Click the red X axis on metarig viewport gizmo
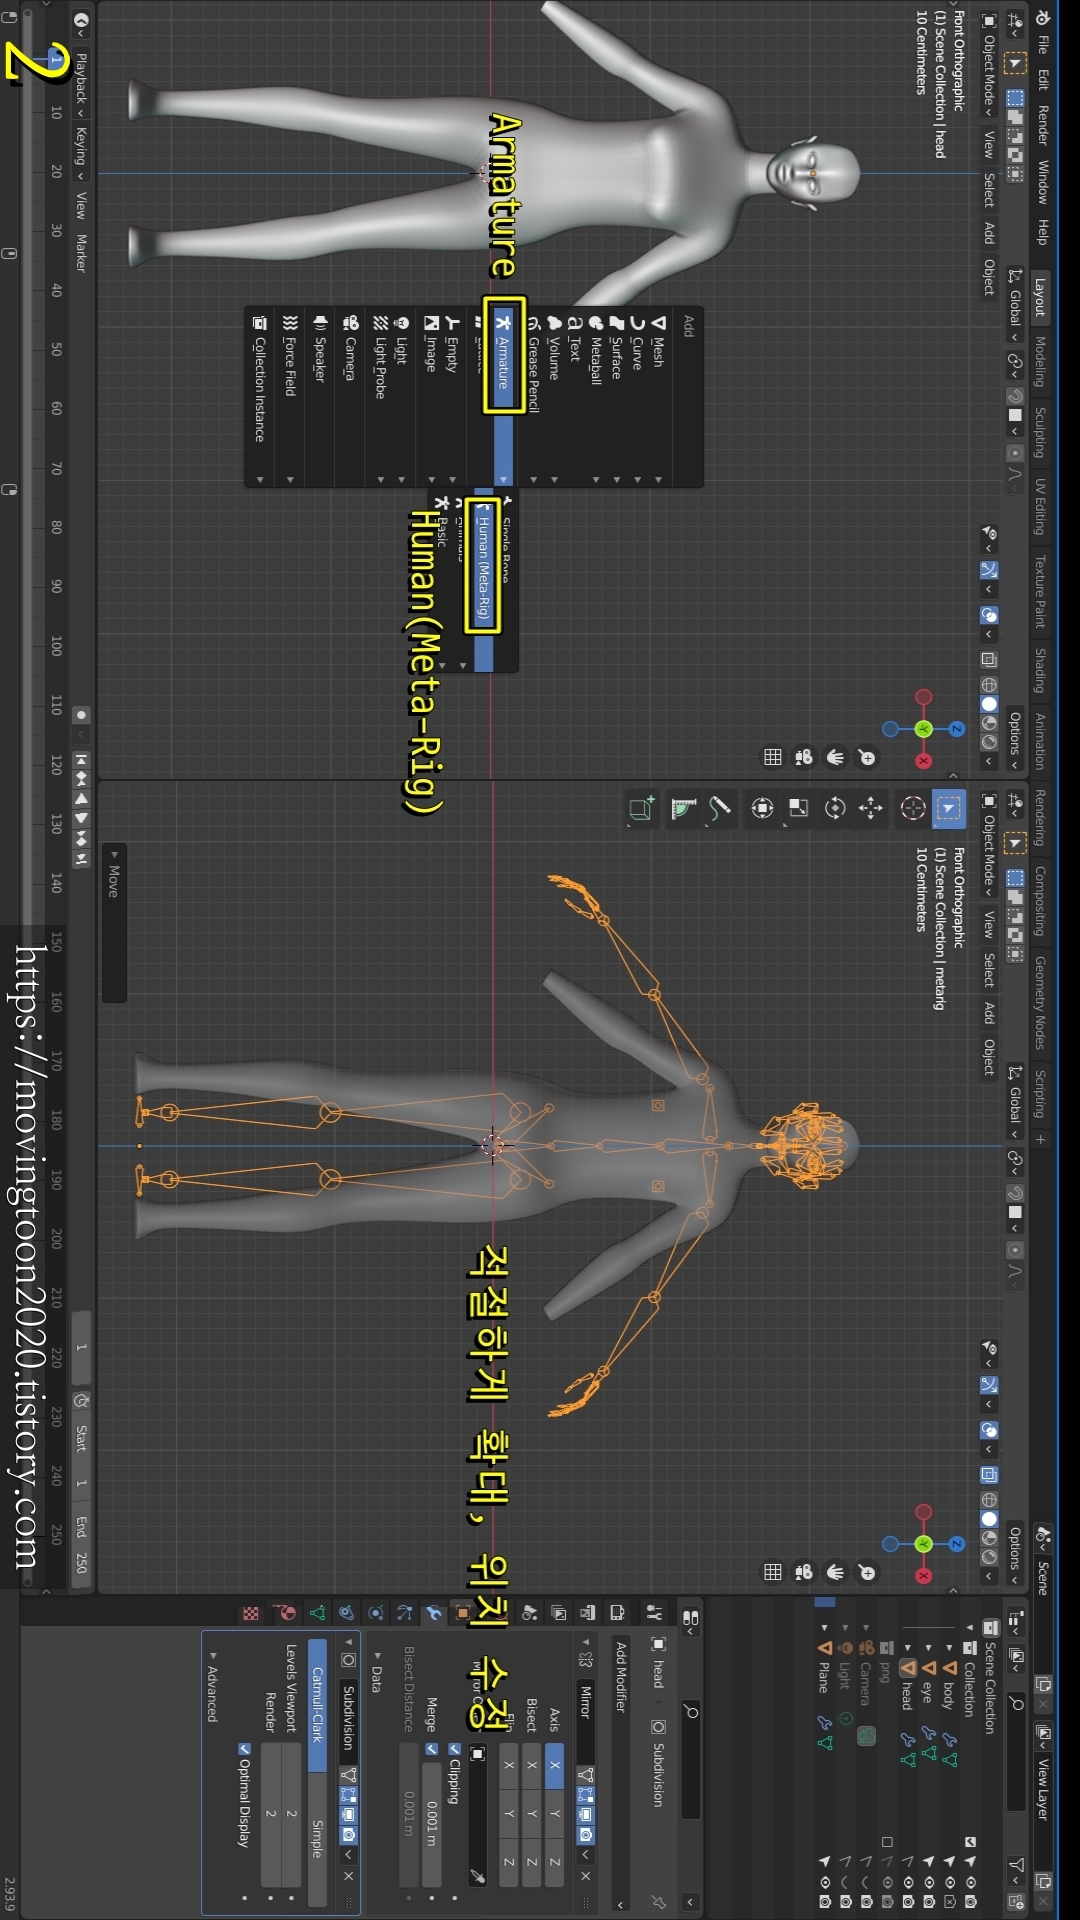Screen dimensions: 1080x1920 pos(923,1577)
